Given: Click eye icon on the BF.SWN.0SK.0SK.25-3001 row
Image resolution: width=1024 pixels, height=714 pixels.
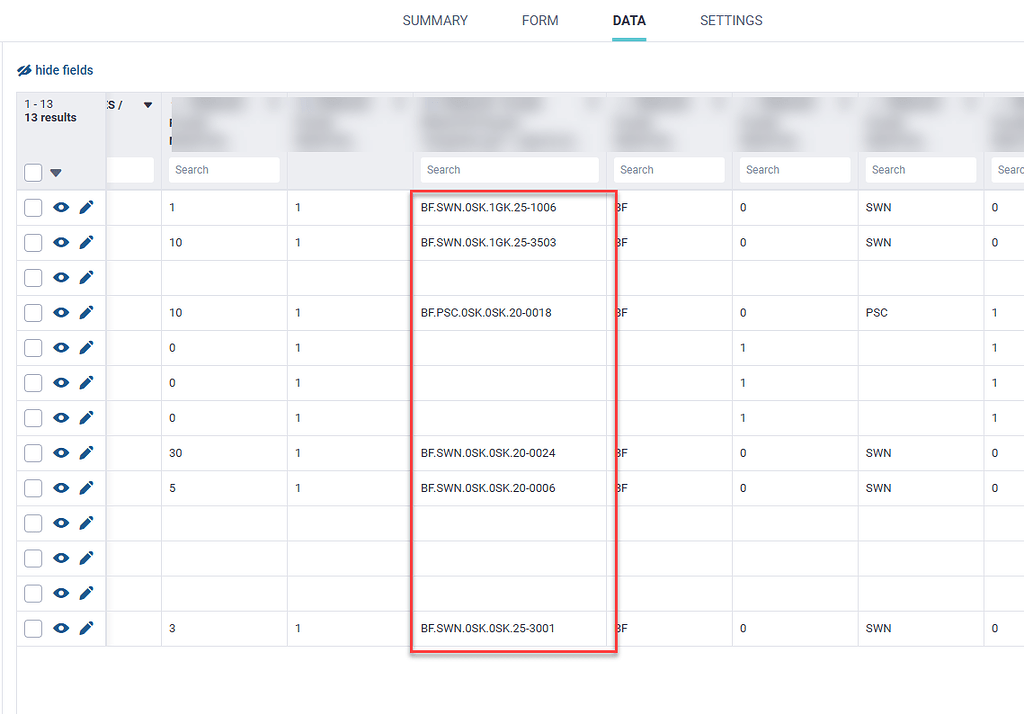Looking at the screenshot, I should pyautogui.click(x=61, y=627).
